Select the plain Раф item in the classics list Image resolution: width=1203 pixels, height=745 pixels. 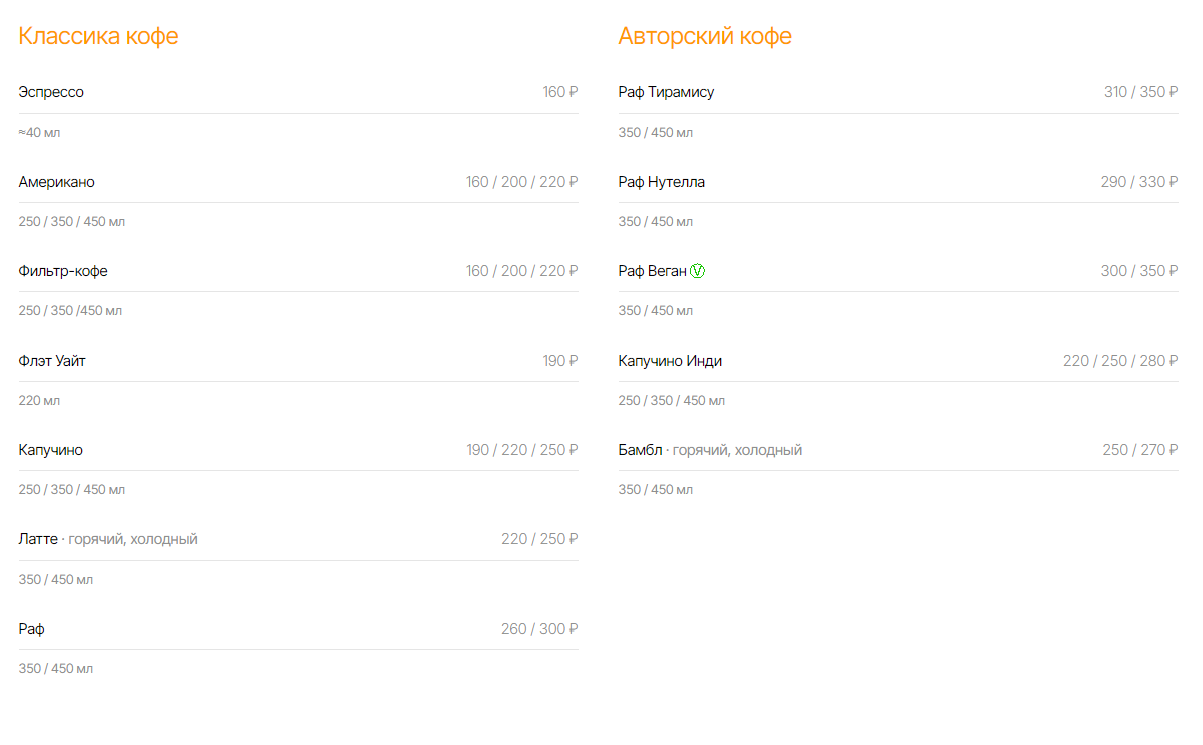(x=31, y=629)
